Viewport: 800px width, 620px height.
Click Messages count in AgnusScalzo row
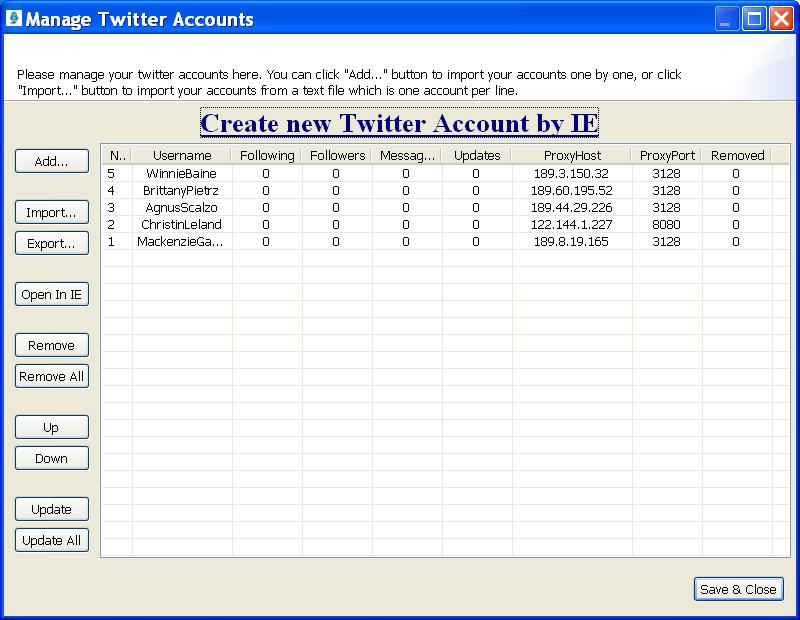tap(406, 208)
